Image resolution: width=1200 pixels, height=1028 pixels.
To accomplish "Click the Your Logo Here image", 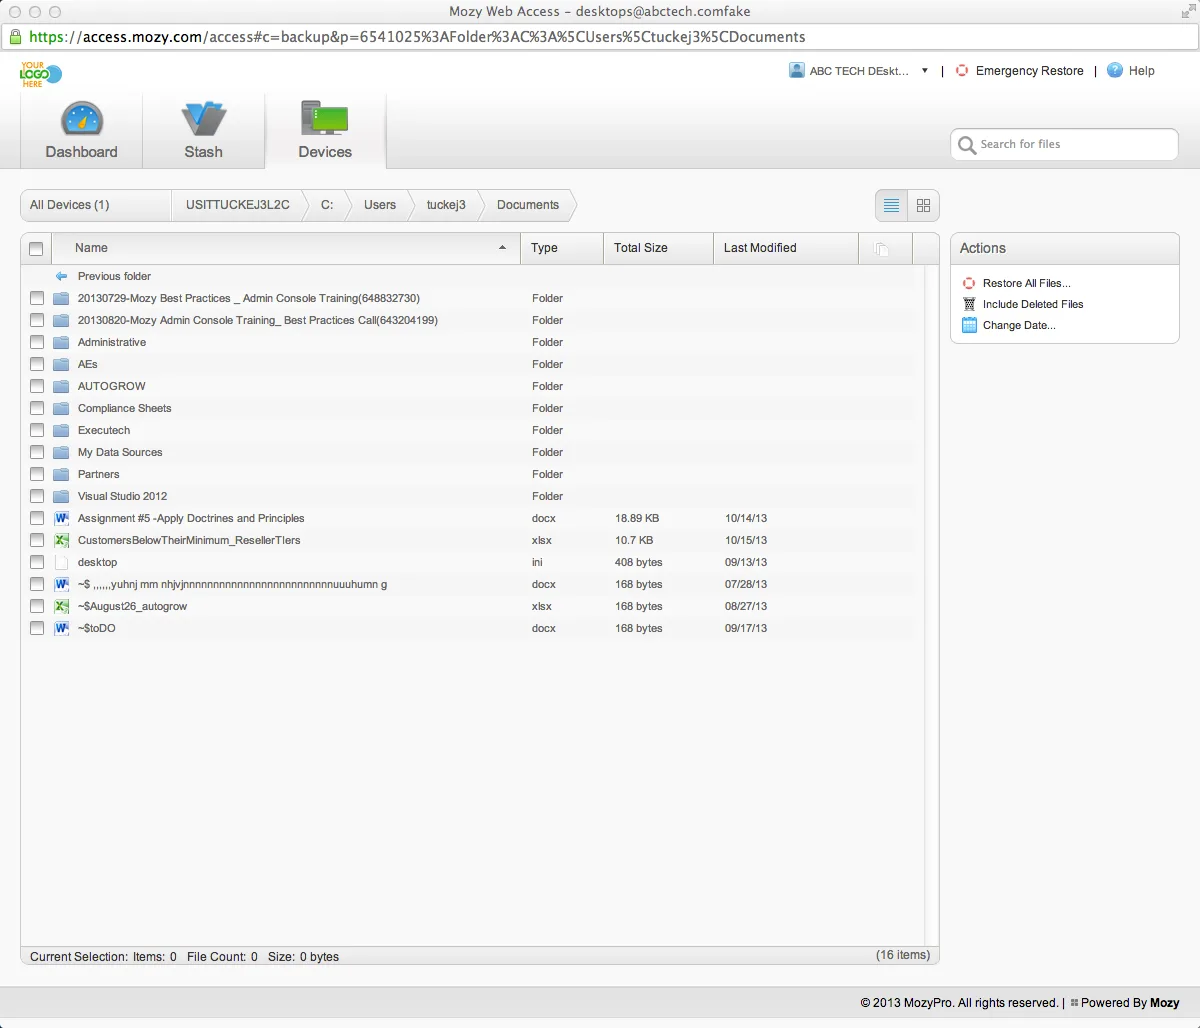I will (x=40, y=75).
